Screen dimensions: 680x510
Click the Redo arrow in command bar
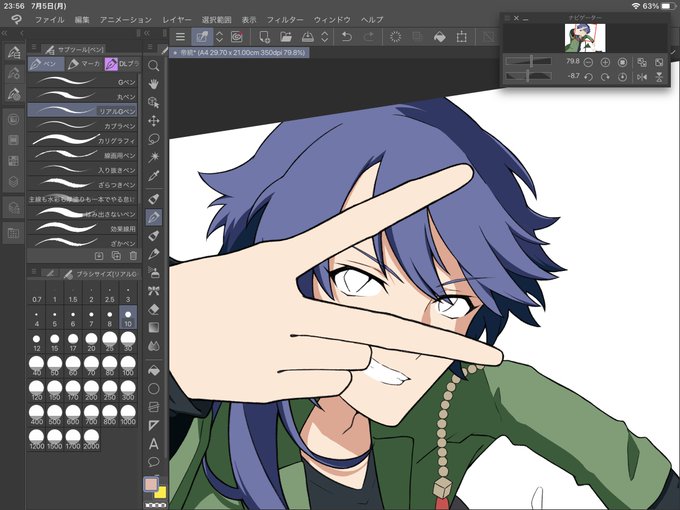pos(369,37)
